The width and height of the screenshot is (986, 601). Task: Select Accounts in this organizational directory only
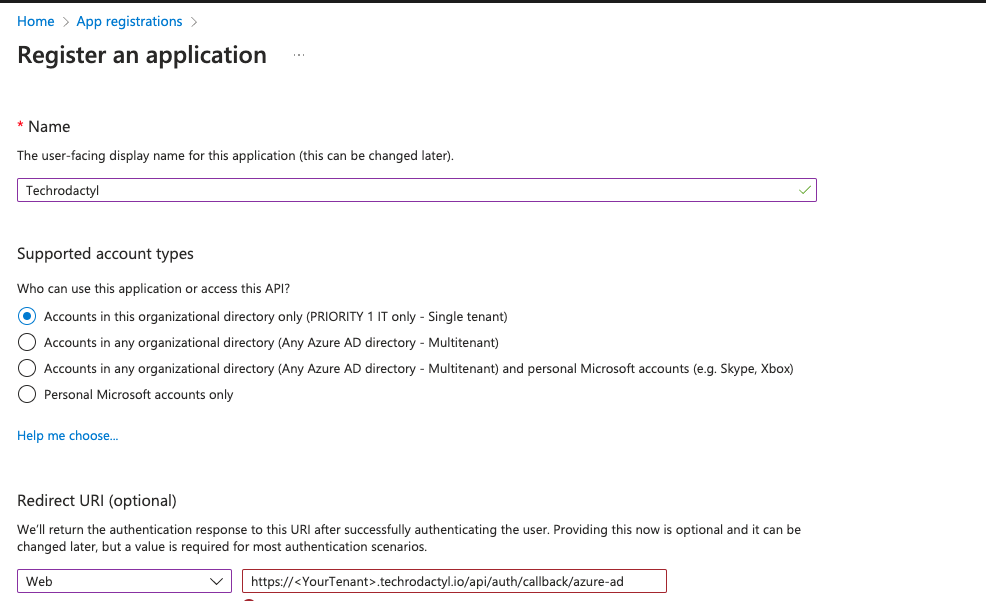pyautogui.click(x=26, y=316)
